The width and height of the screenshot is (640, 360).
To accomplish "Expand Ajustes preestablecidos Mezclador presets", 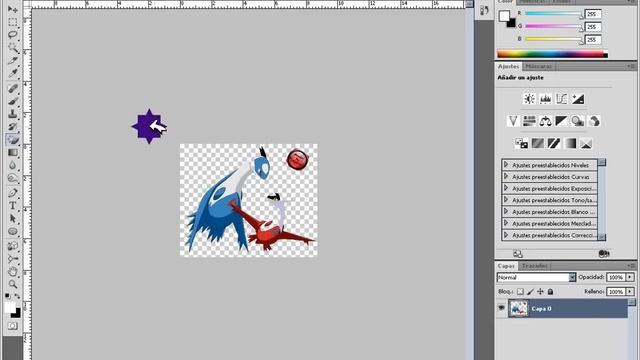I will point(506,223).
